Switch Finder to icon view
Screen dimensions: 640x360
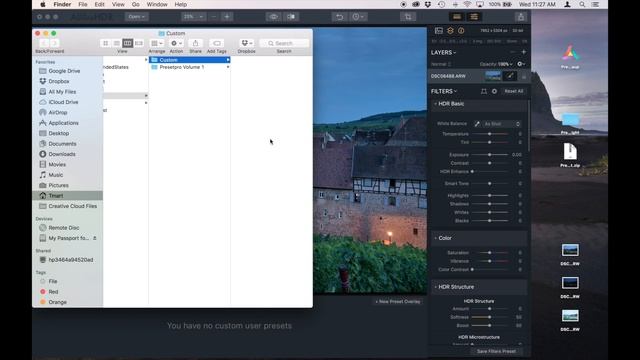coord(105,43)
